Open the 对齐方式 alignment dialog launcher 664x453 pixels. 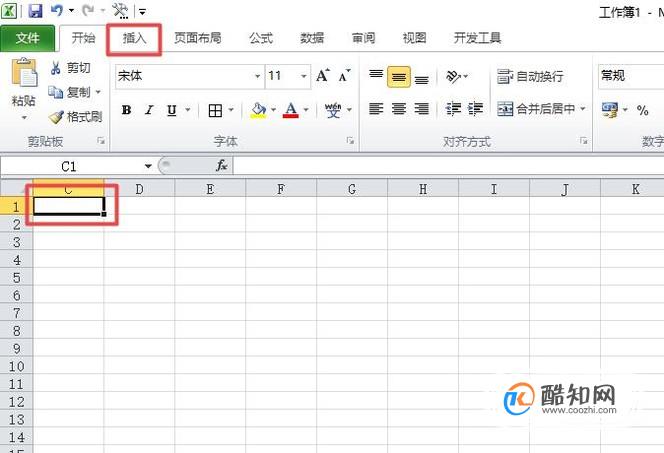[584, 141]
